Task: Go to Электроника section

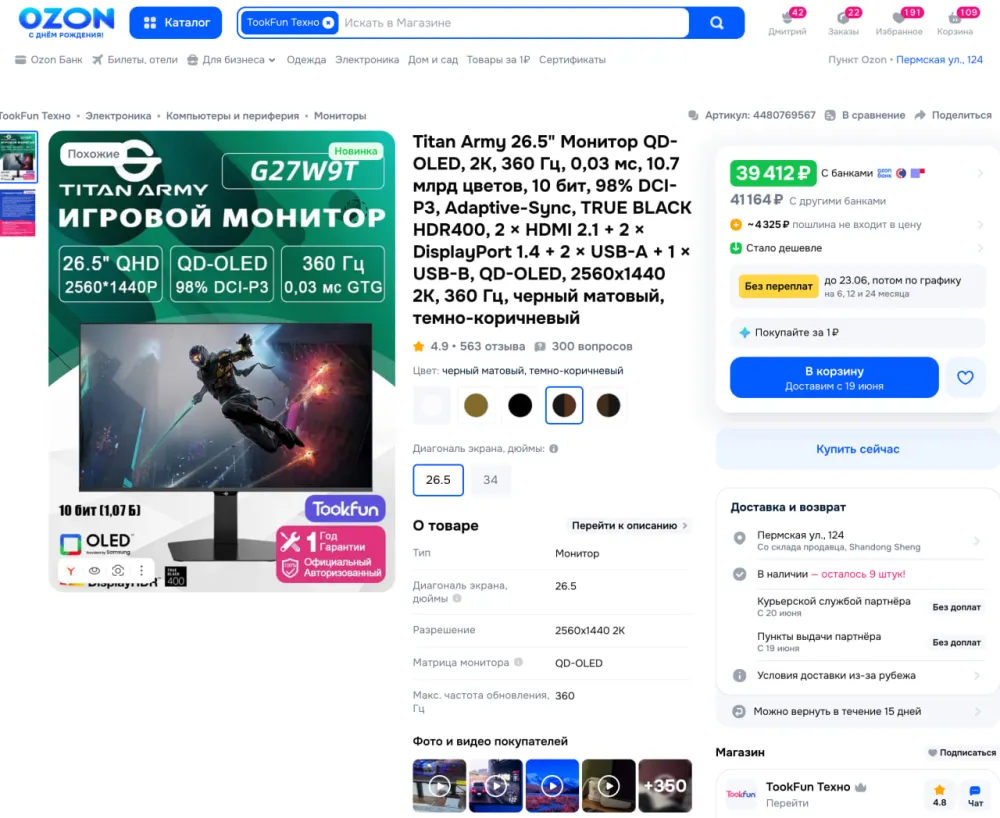Action: [x=367, y=59]
